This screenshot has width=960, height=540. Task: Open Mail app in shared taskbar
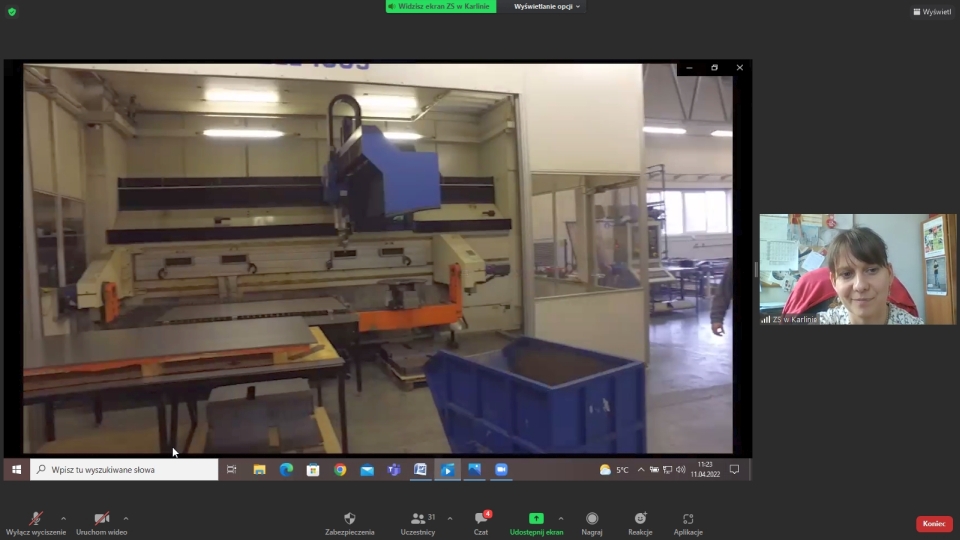(367, 470)
